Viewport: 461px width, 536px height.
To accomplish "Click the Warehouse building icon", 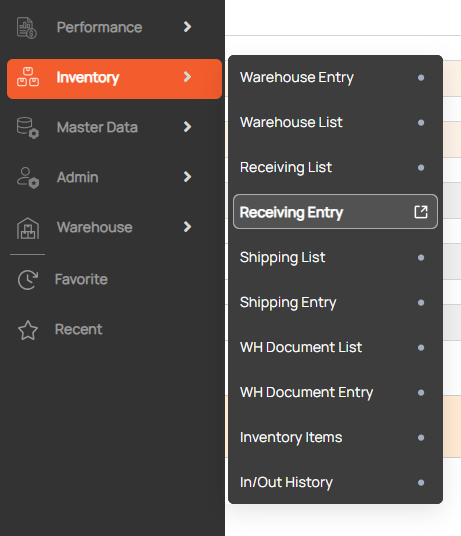I will point(28,228).
